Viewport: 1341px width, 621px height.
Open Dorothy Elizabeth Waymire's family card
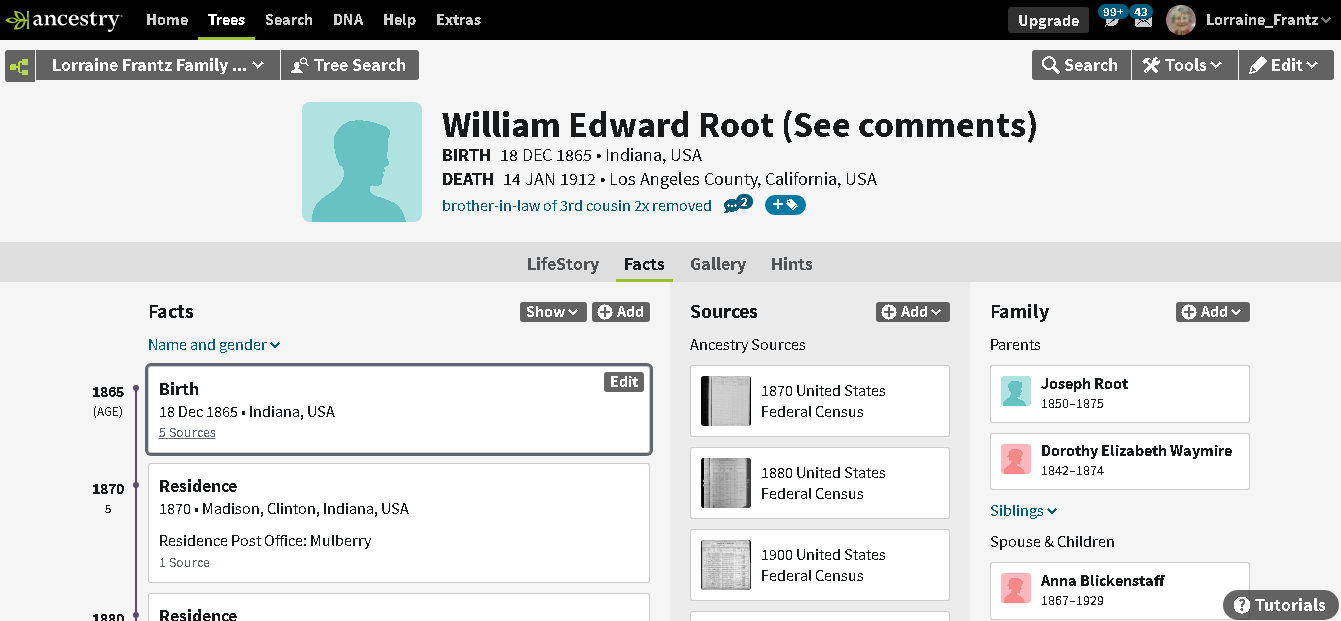pyautogui.click(x=1119, y=461)
